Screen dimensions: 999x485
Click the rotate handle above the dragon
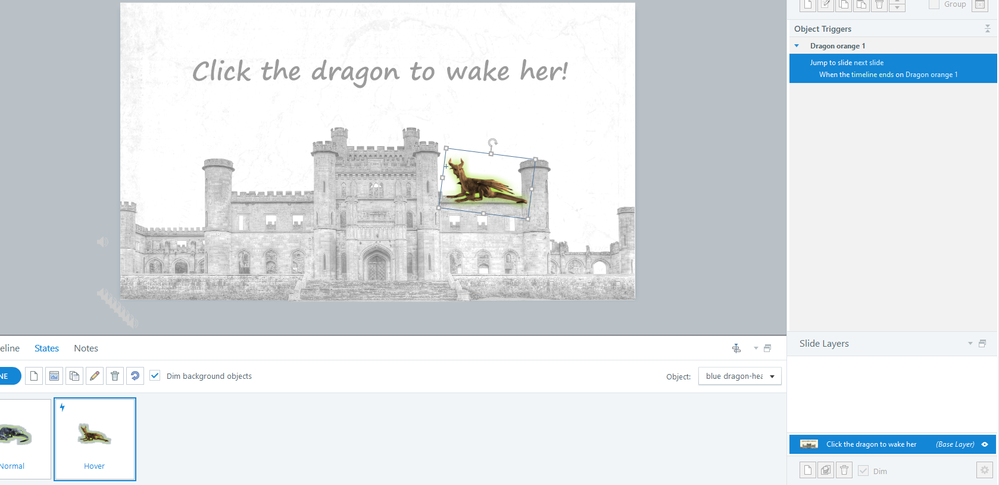pyautogui.click(x=492, y=143)
